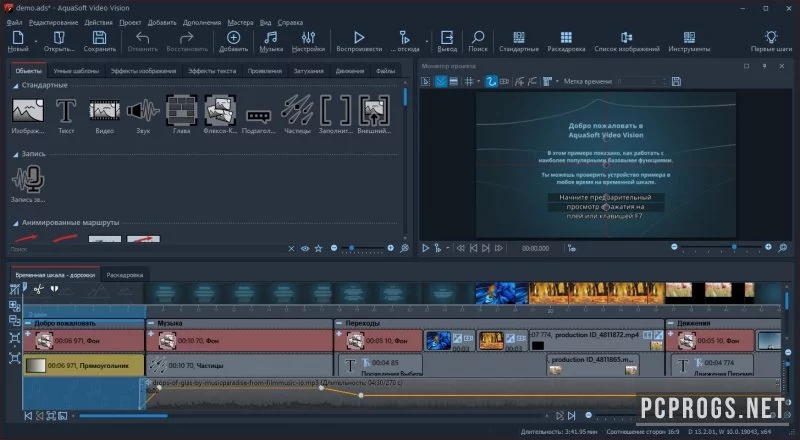
Task: Jump to next item in monitor
Action: pyautogui.click(x=486, y=248)
